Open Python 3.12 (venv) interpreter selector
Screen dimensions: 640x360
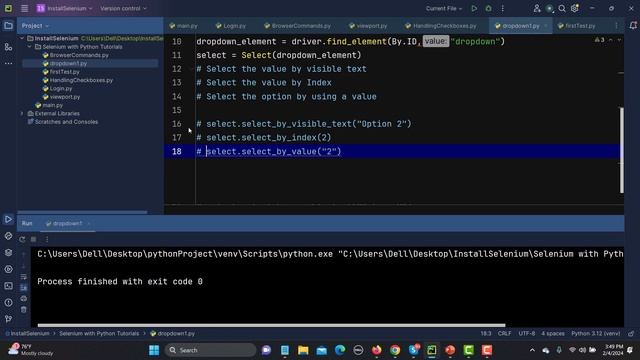pos(596,333)
